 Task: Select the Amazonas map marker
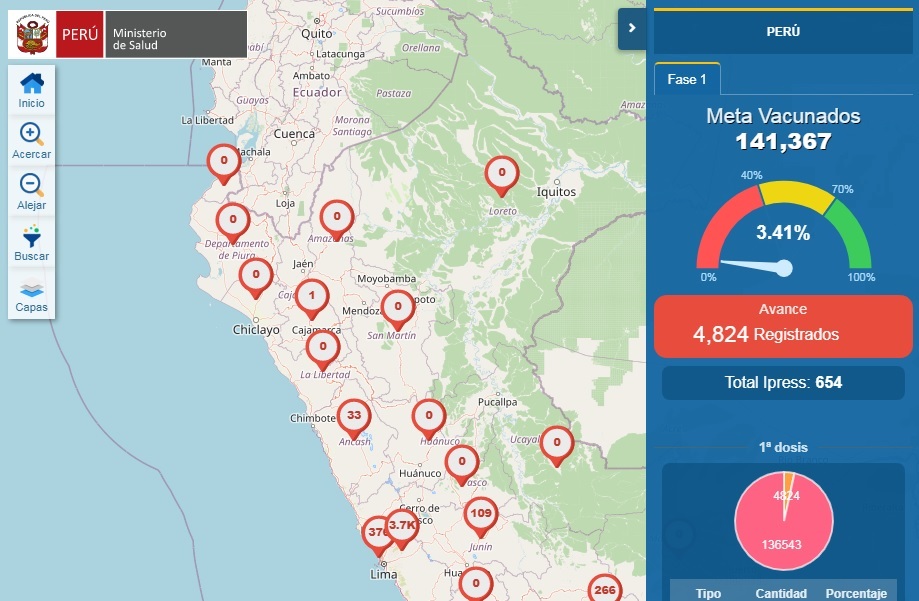point(337,220)
